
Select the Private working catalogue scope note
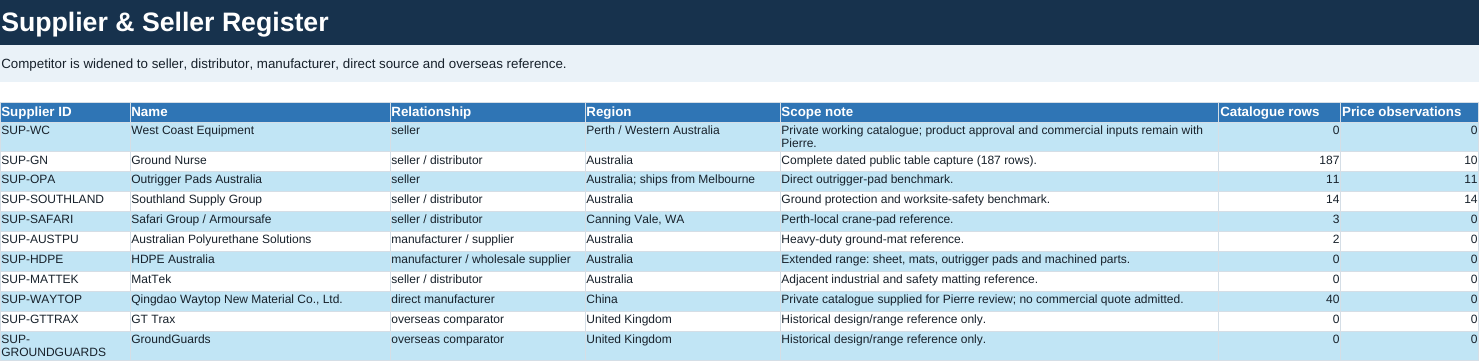click(x=999, y=137)
